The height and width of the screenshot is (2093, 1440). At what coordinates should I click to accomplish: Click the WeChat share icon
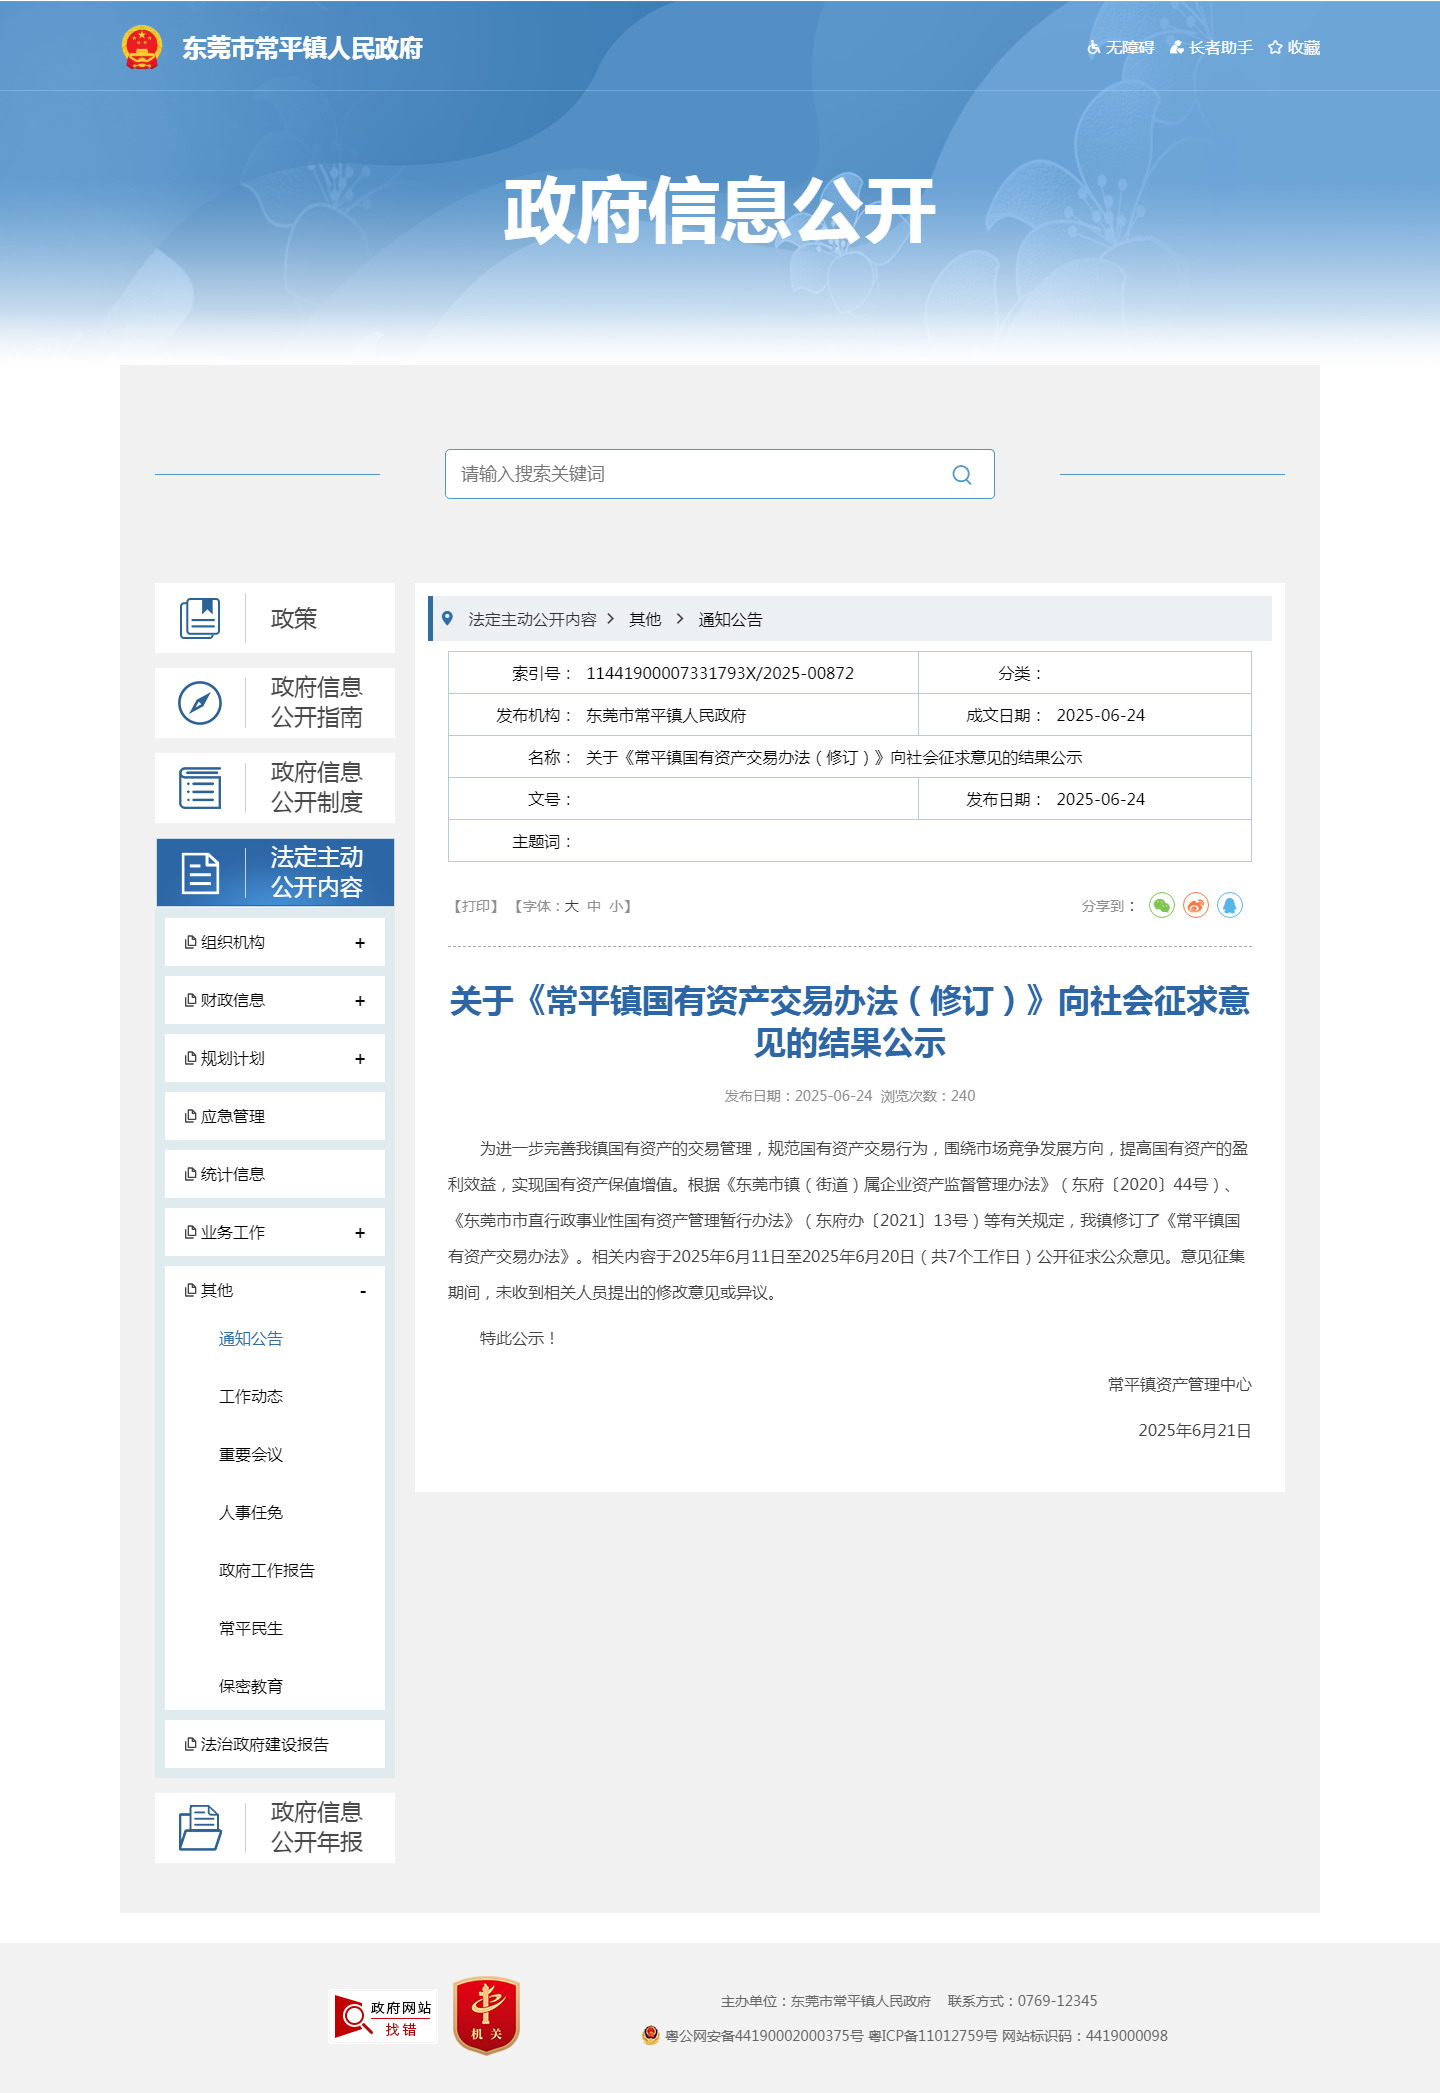(1161, 906)
